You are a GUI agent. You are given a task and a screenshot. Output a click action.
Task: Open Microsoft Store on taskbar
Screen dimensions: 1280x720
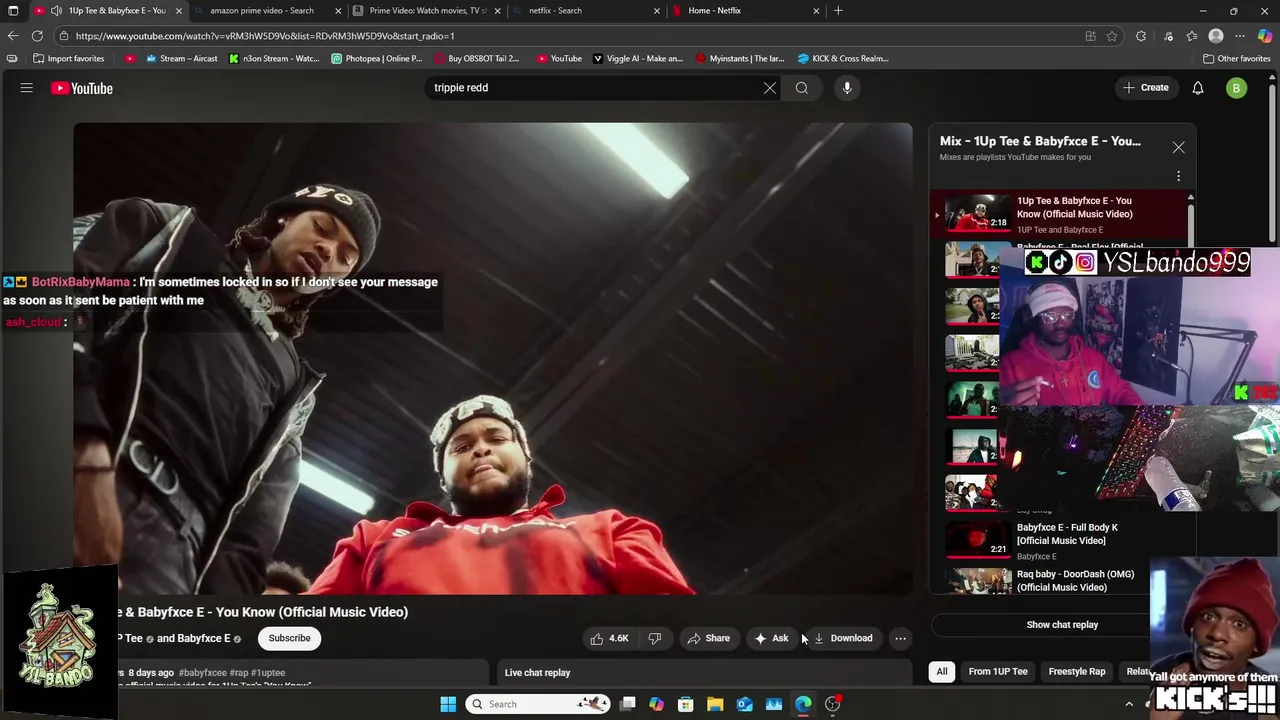click(x=686, y=704)
